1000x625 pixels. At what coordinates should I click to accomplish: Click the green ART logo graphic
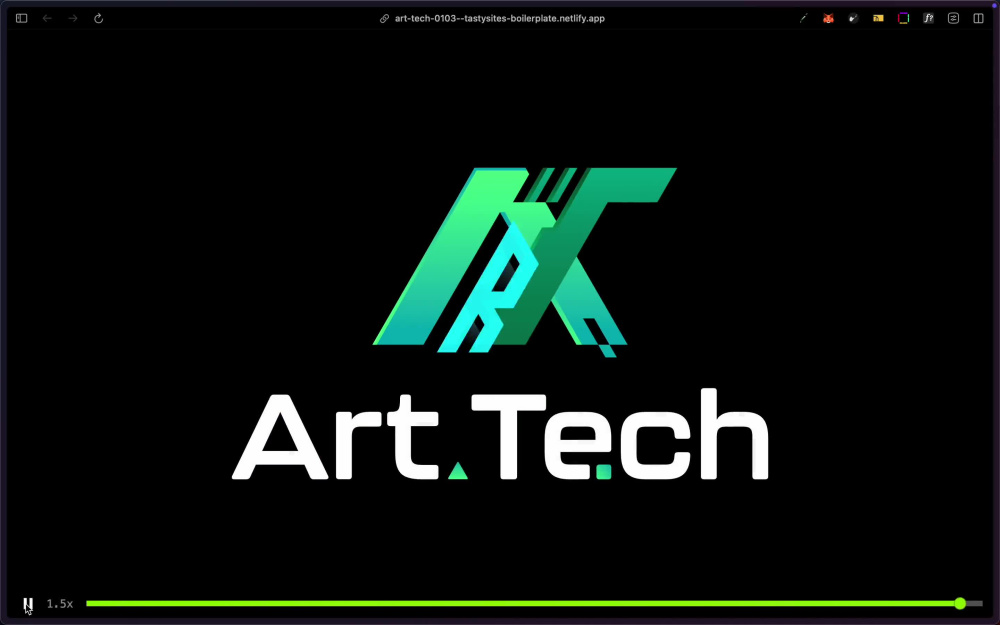(x=524, y=262)
